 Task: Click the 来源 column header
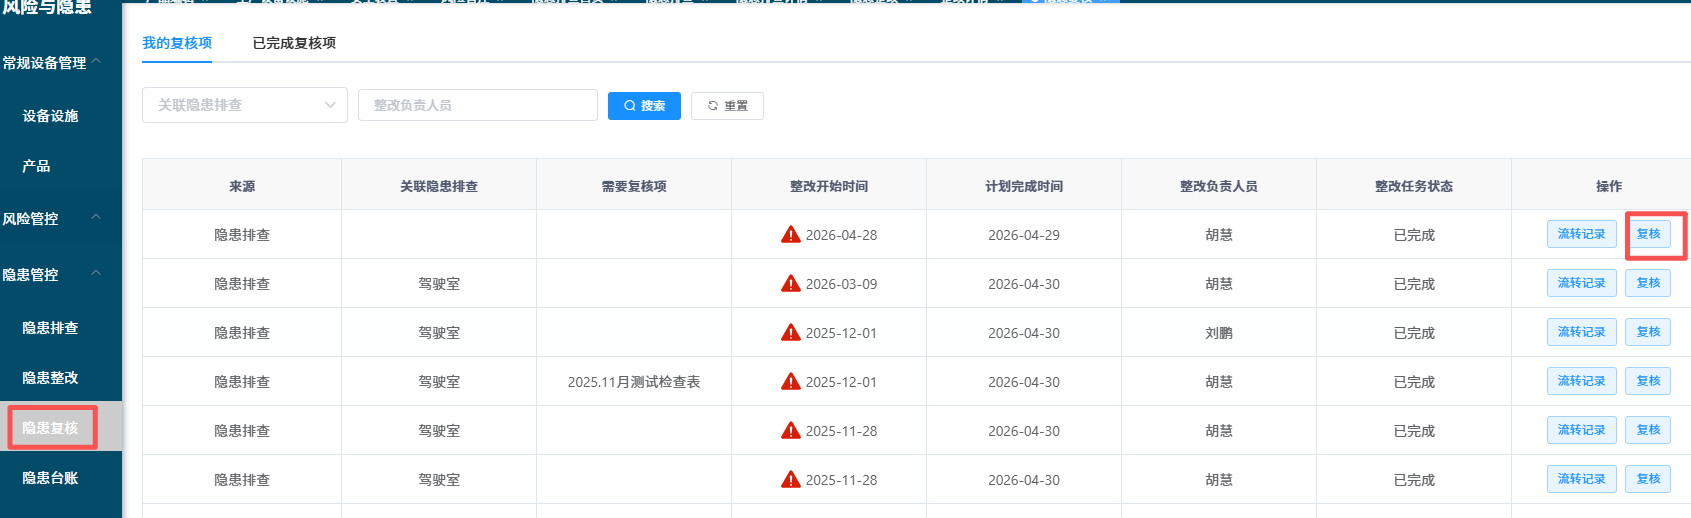coord(242,186)
